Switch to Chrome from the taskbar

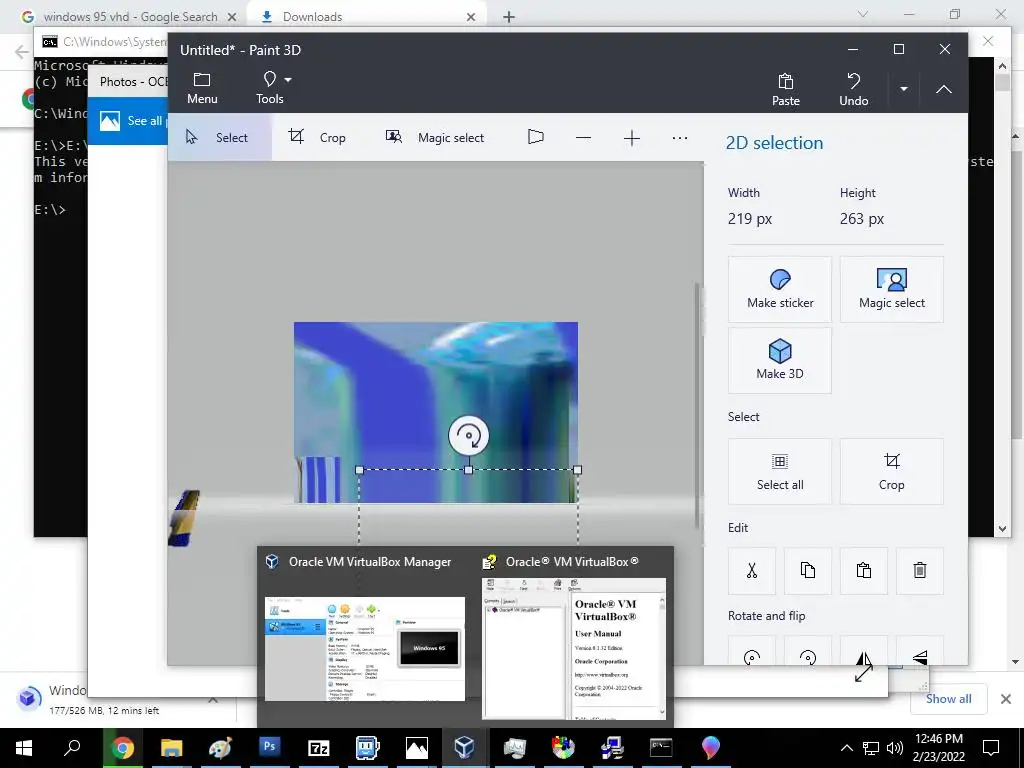pos(122,748)
